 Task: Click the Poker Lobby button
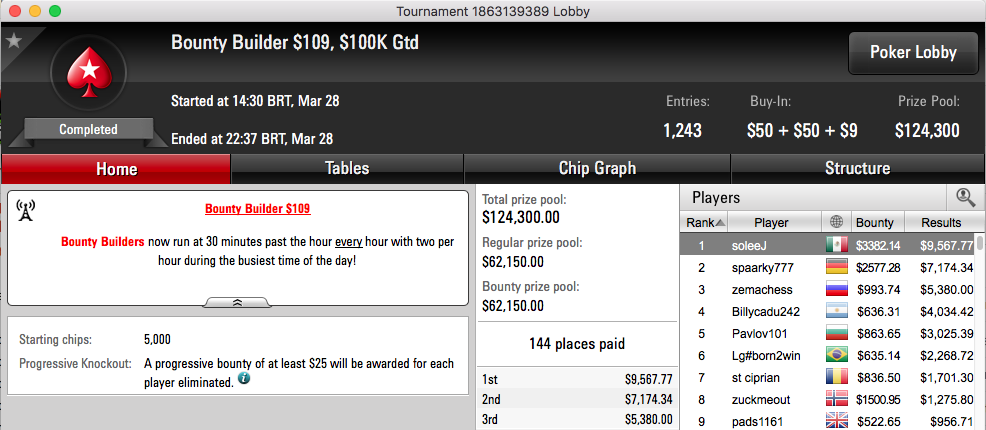(913, 53)
